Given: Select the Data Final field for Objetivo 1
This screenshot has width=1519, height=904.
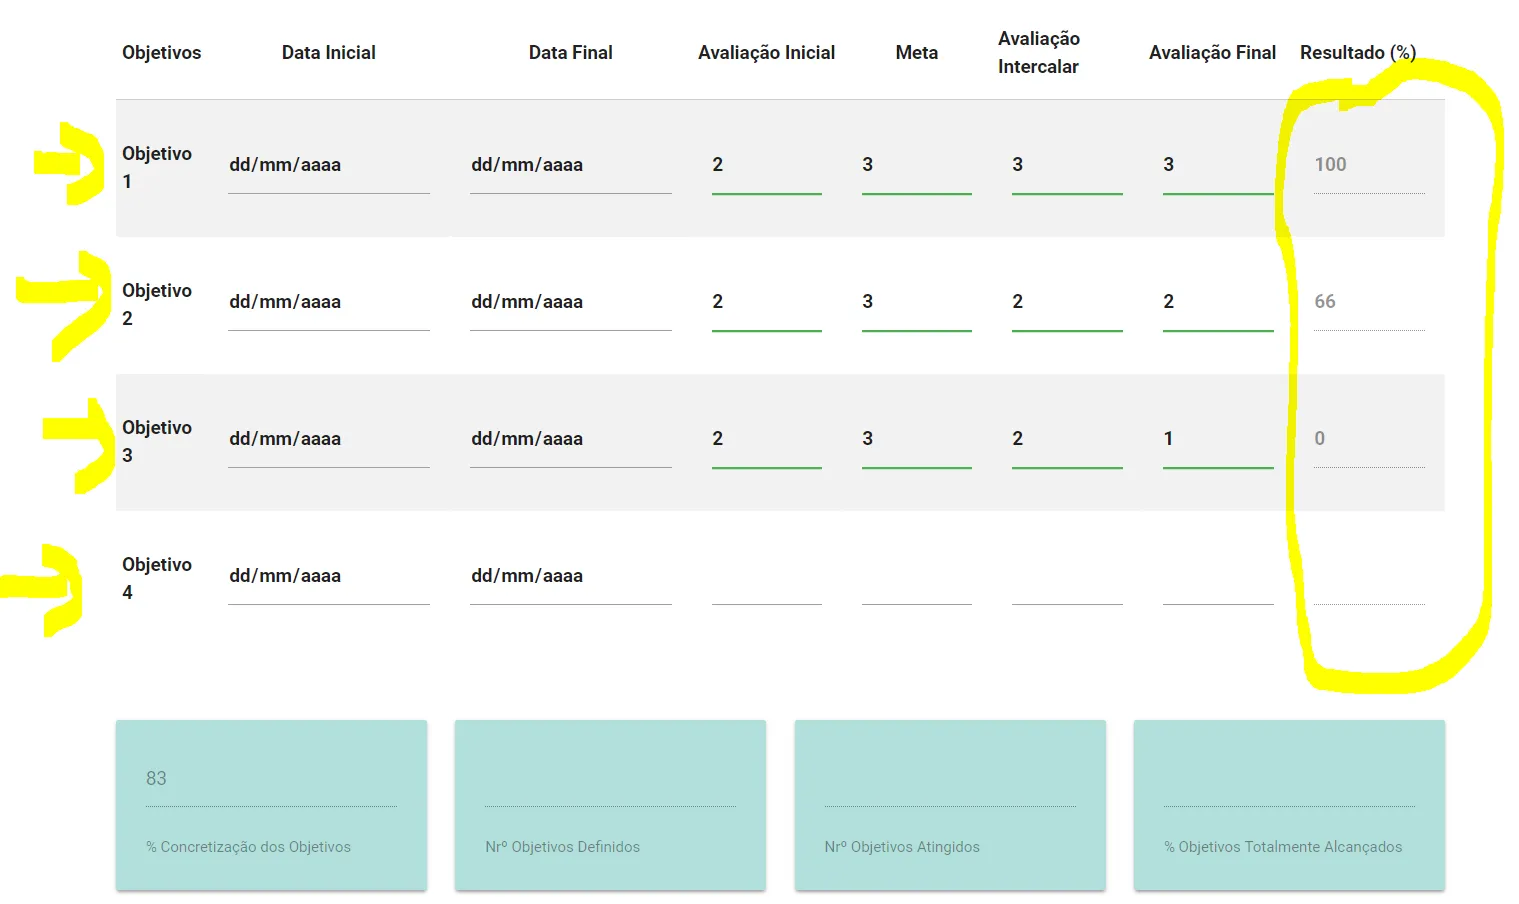Looking at the screenshot, I should pos(570,165).
